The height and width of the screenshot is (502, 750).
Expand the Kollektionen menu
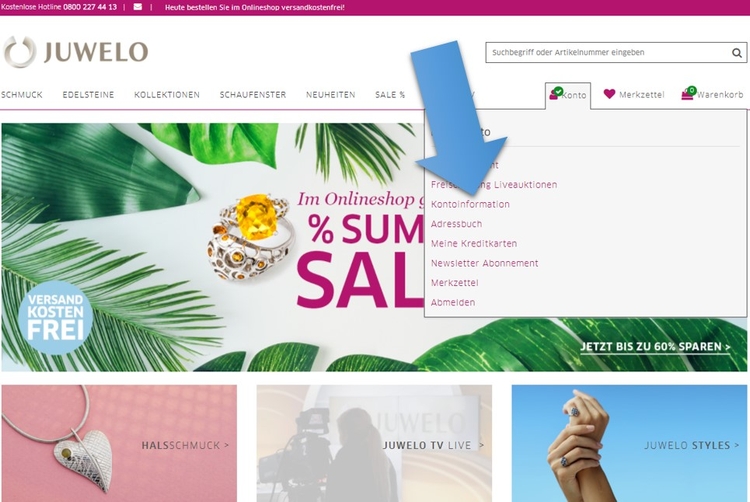tap(167, 95)
